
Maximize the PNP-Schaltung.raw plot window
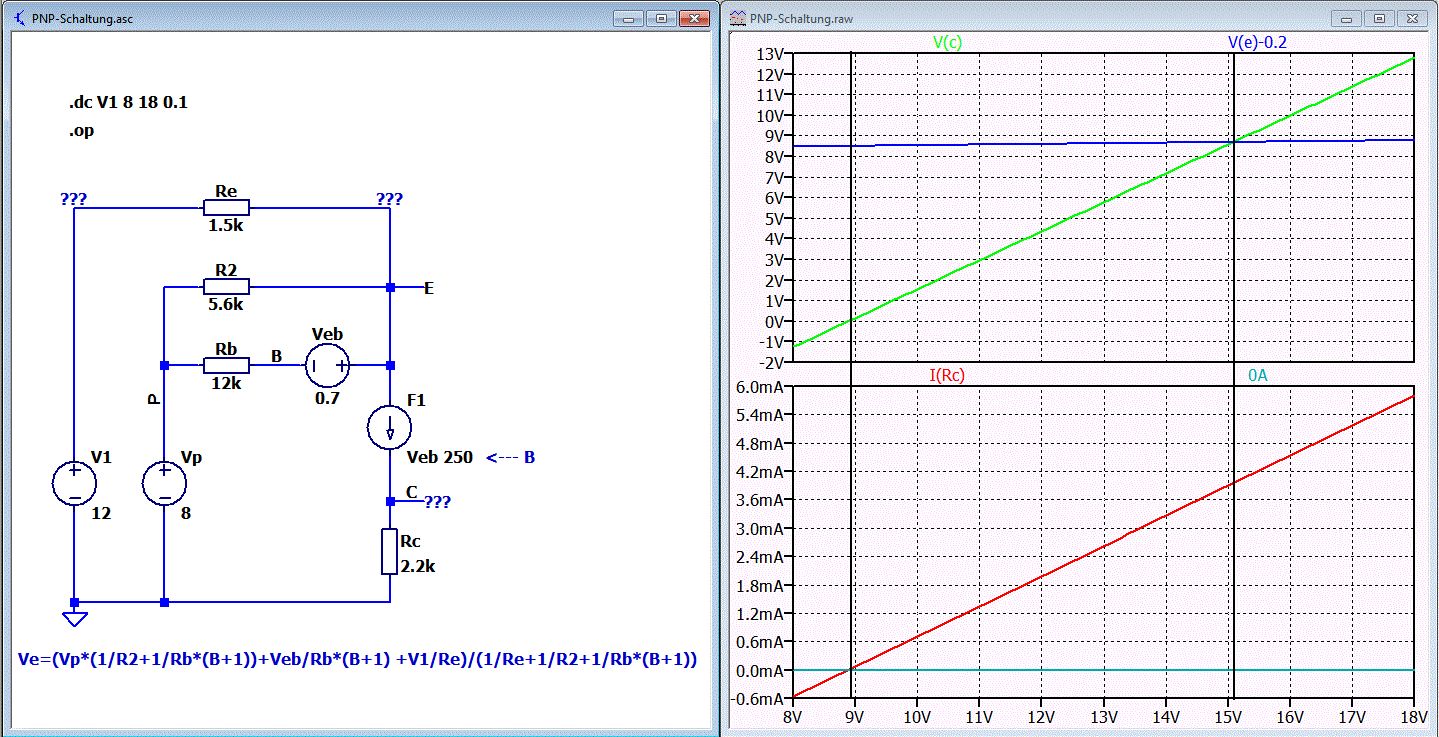1379,18
